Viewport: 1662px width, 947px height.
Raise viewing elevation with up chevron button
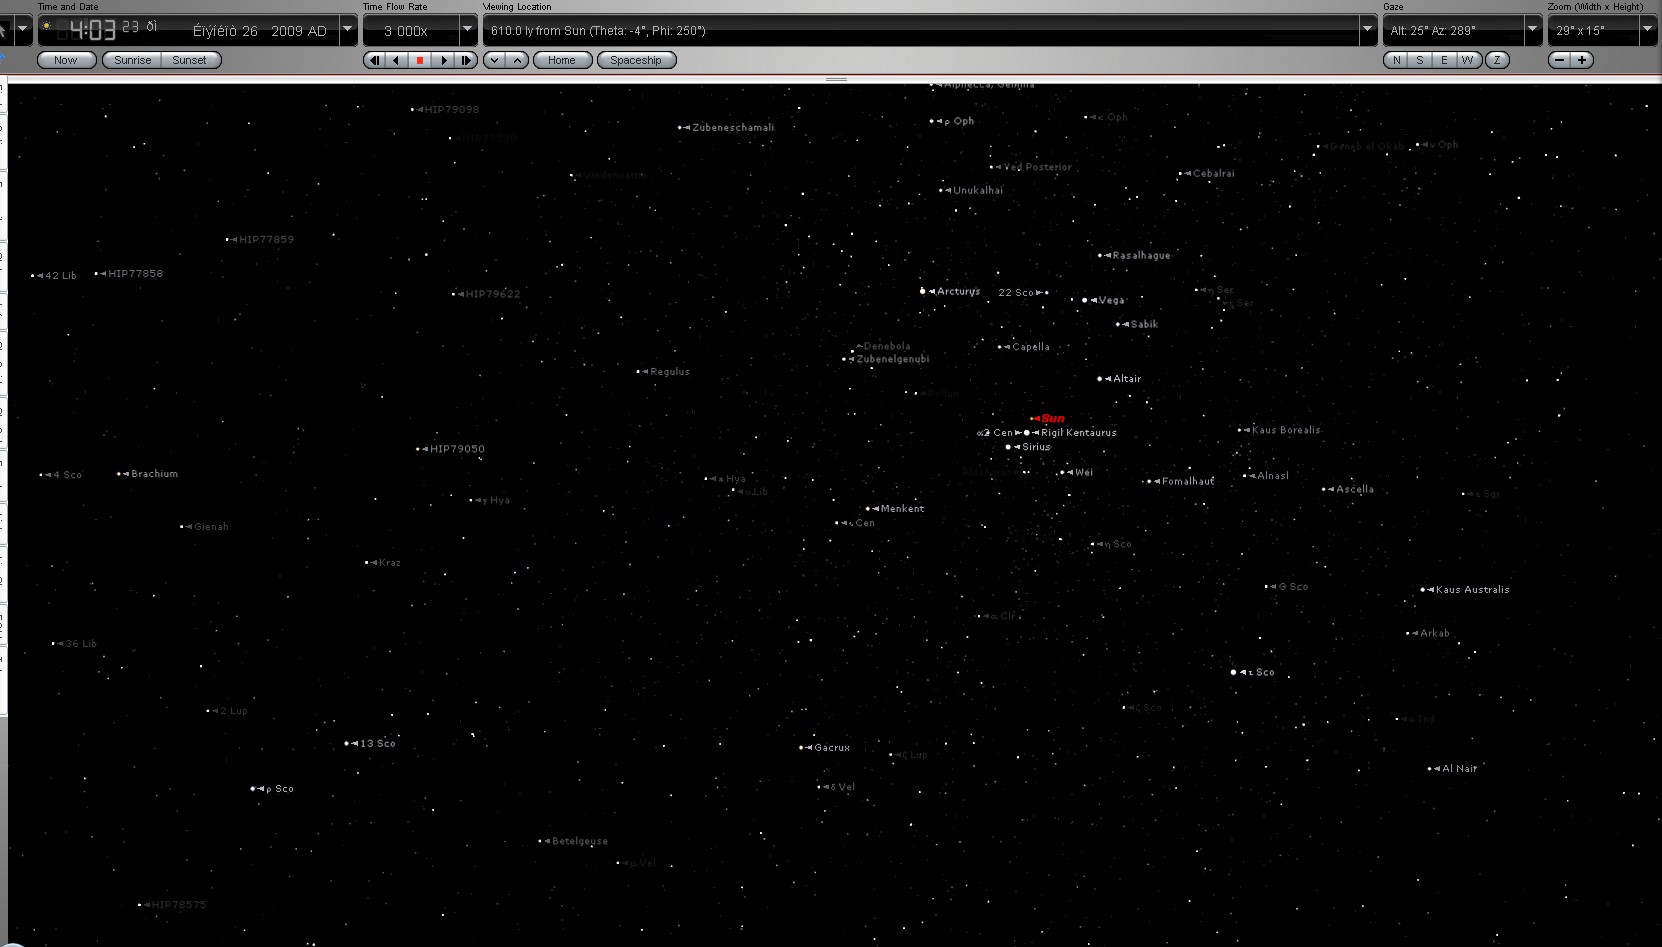pos(517,60)
